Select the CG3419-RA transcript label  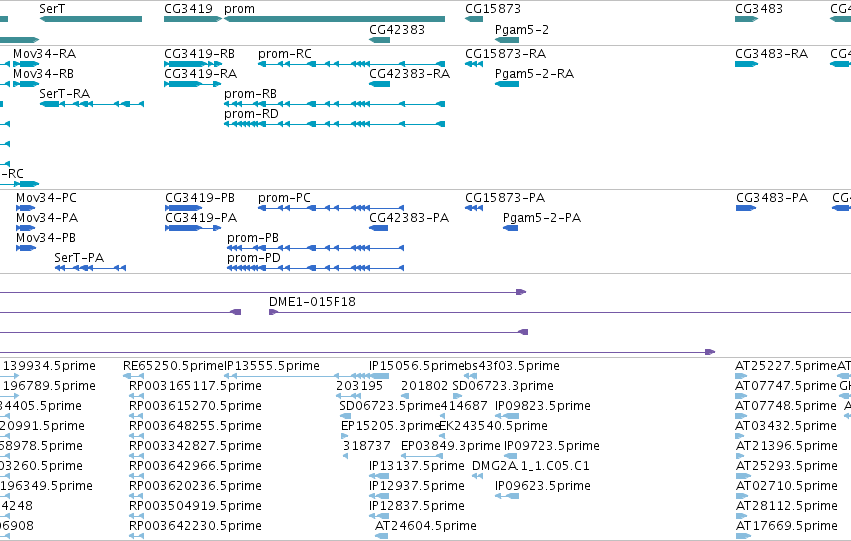[x=201, y=74]
